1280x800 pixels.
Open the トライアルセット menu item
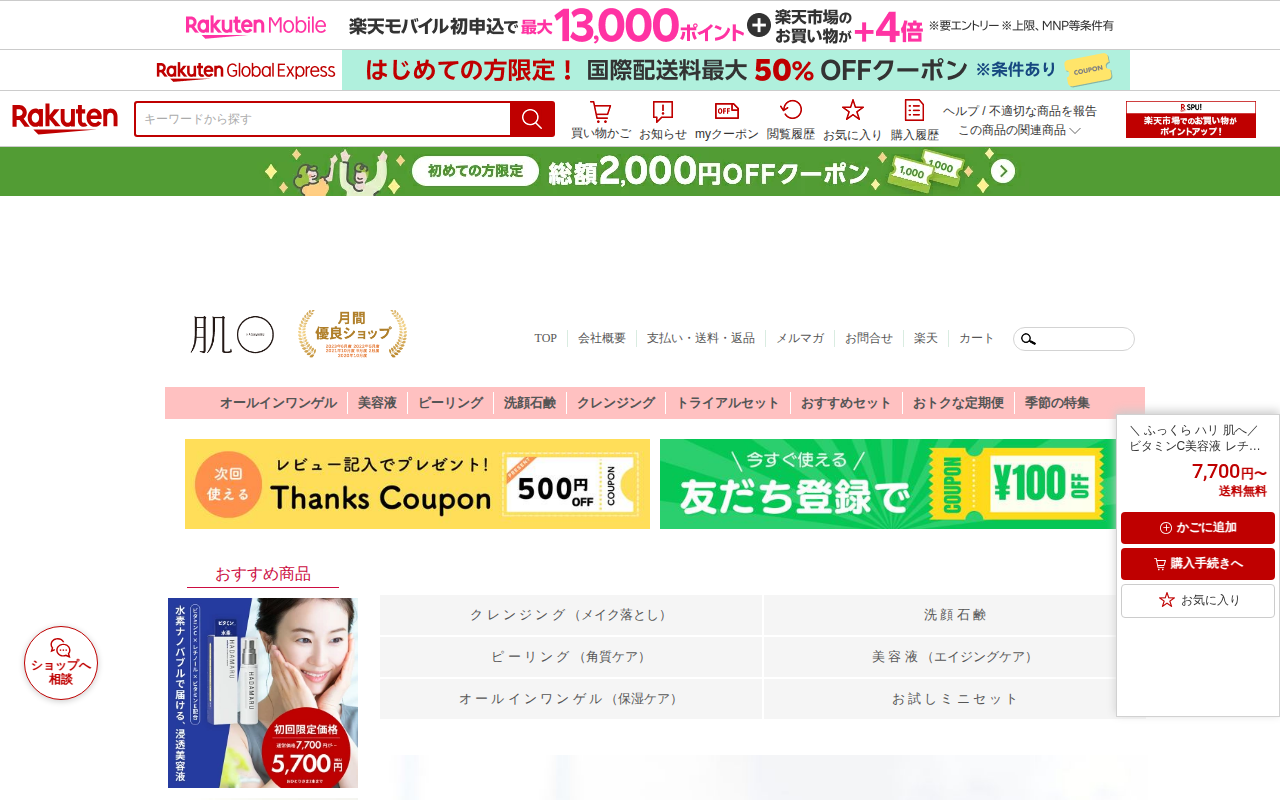(727, 403)
